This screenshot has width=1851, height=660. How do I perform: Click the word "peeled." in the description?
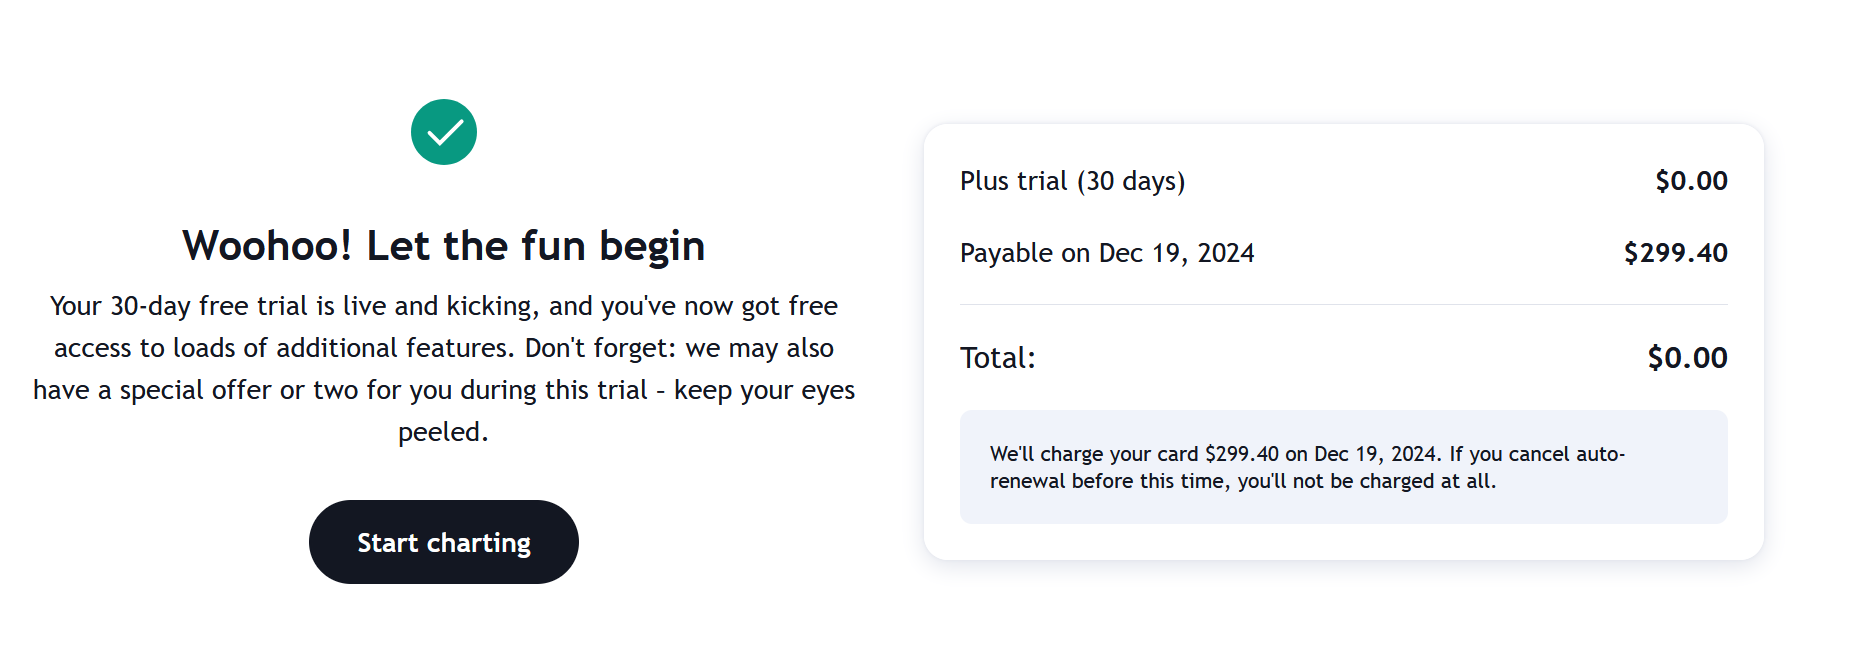click(443, 432)
